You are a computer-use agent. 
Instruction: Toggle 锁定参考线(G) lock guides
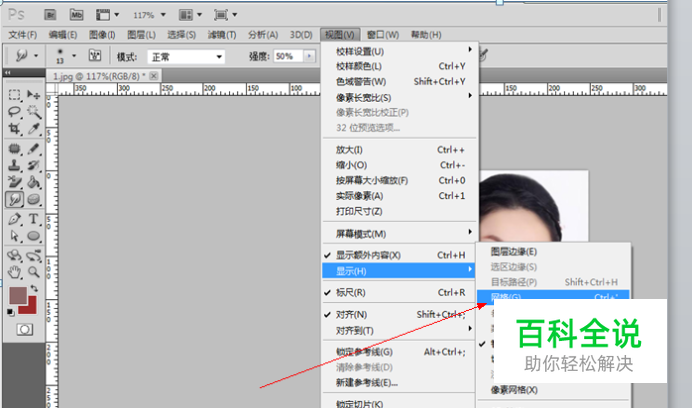[x=399, y=352]
